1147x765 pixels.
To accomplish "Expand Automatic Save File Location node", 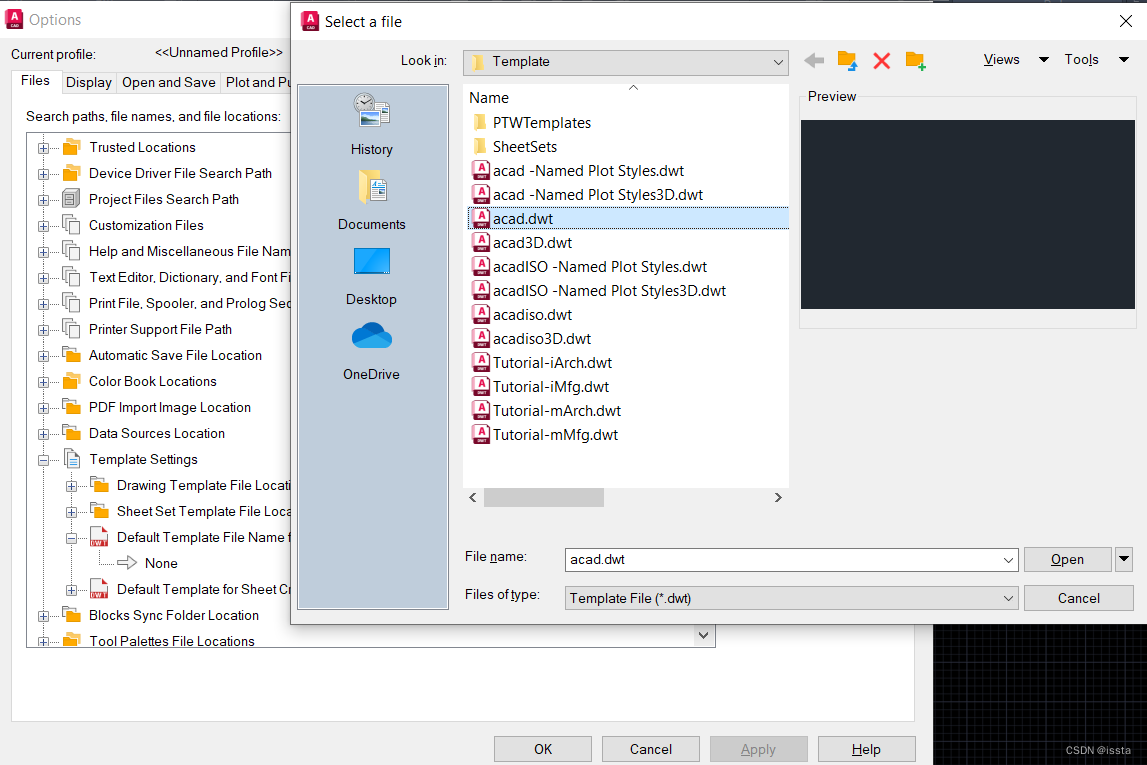I will pos(44,357).
